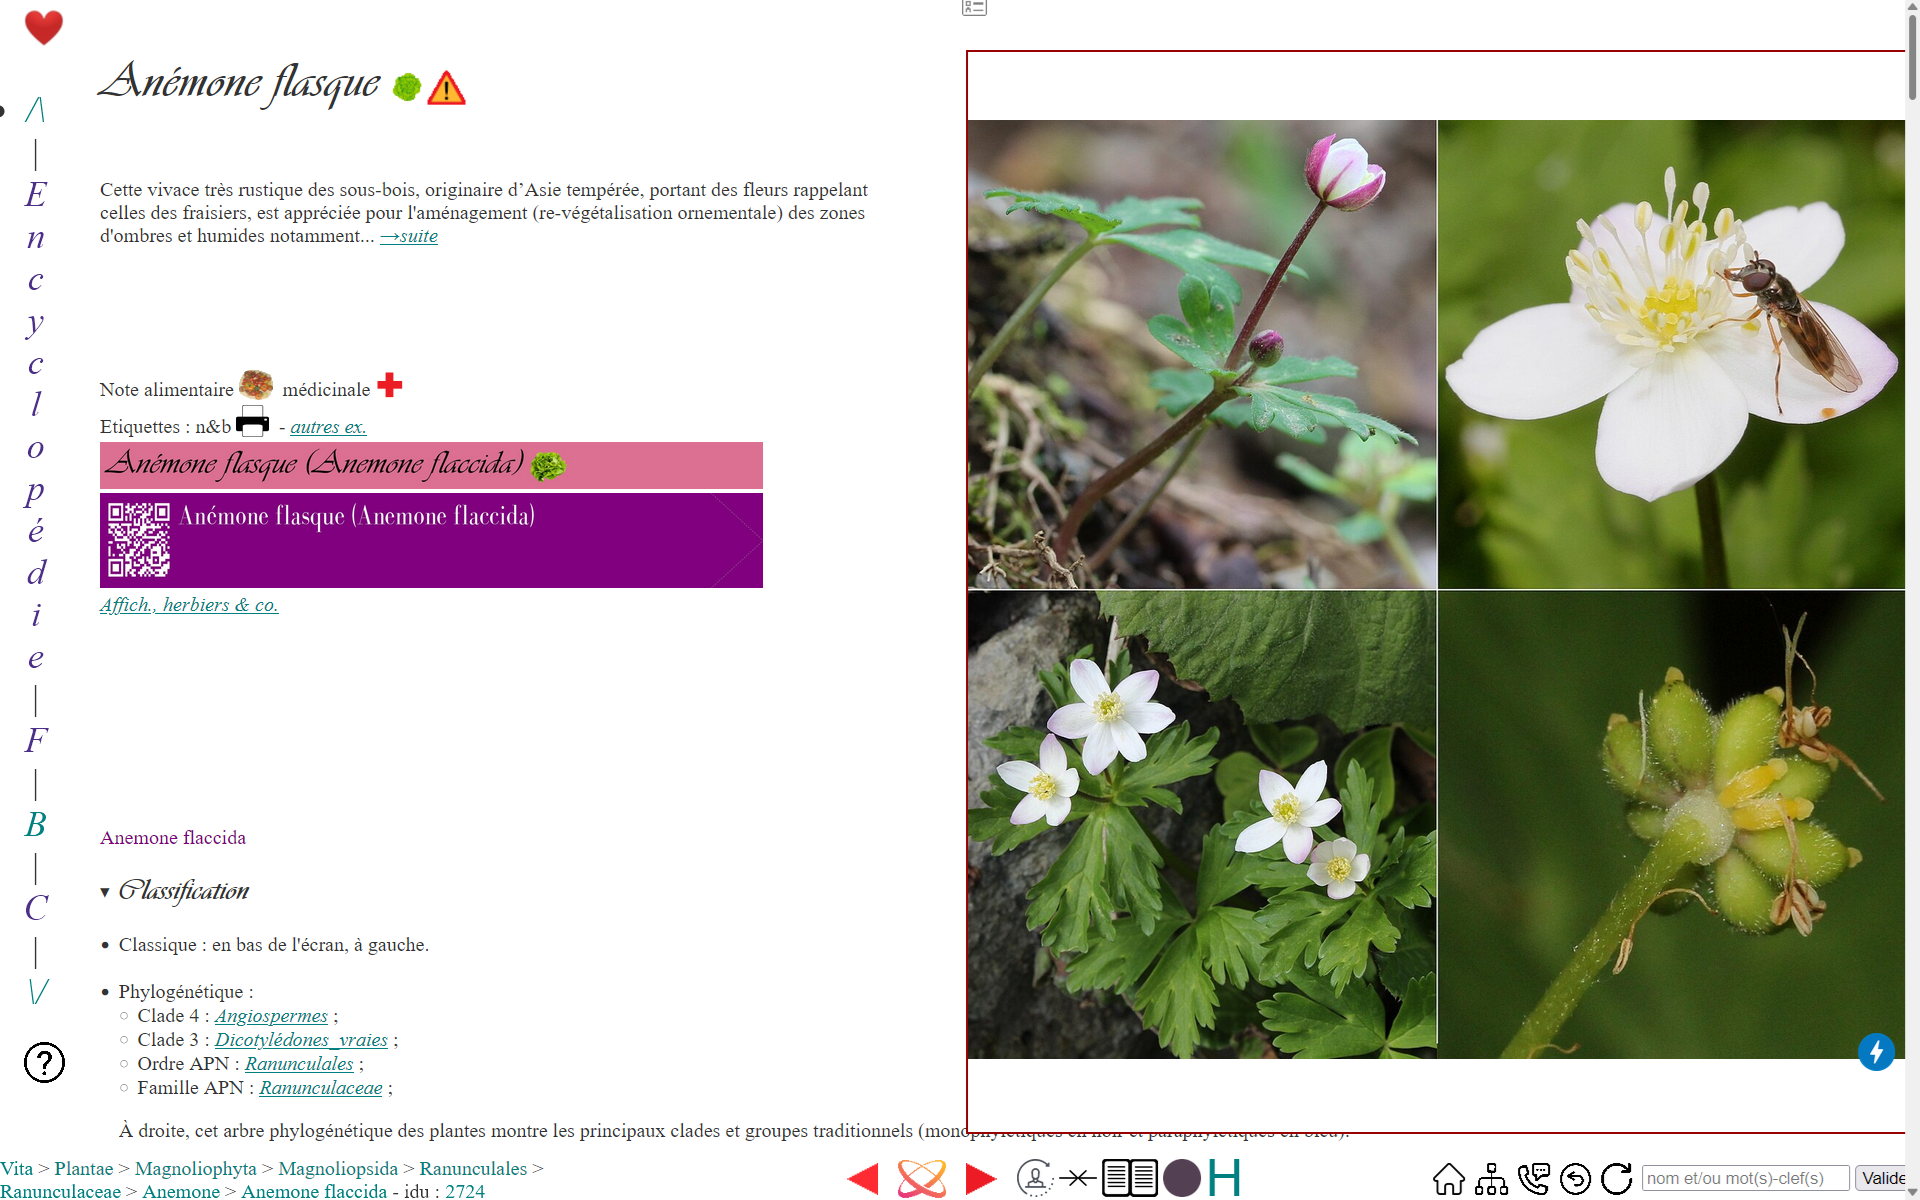Click the red heart favorite icon
This screenshot has height=1200, width=1920.
click(43, 27)
